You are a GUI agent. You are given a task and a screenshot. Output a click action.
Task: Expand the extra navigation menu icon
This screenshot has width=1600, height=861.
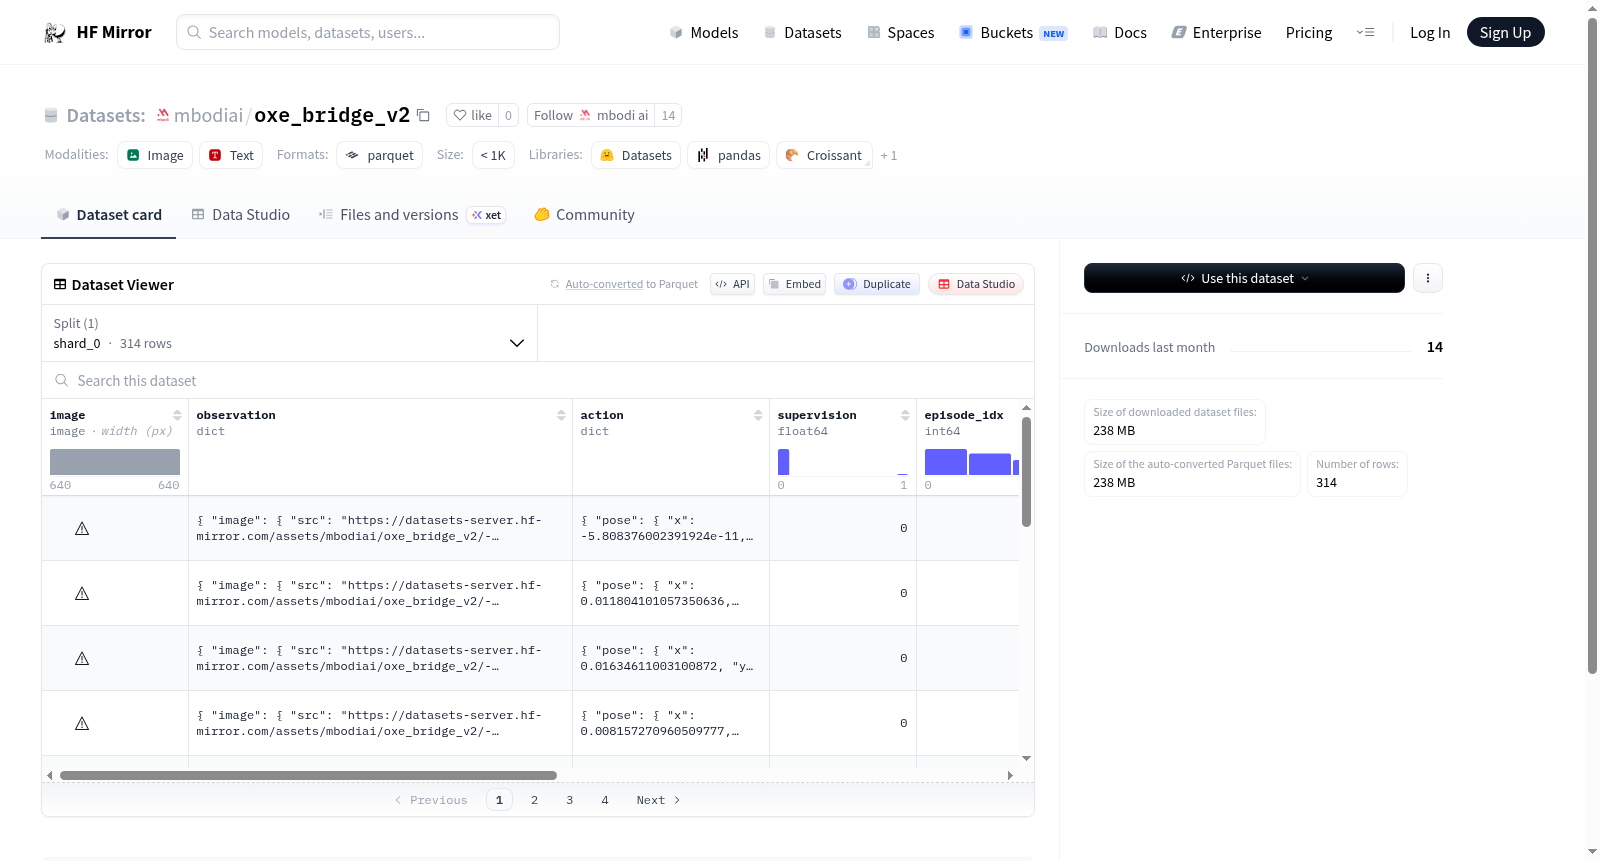pyautogui.click(x=1365, y=33)
